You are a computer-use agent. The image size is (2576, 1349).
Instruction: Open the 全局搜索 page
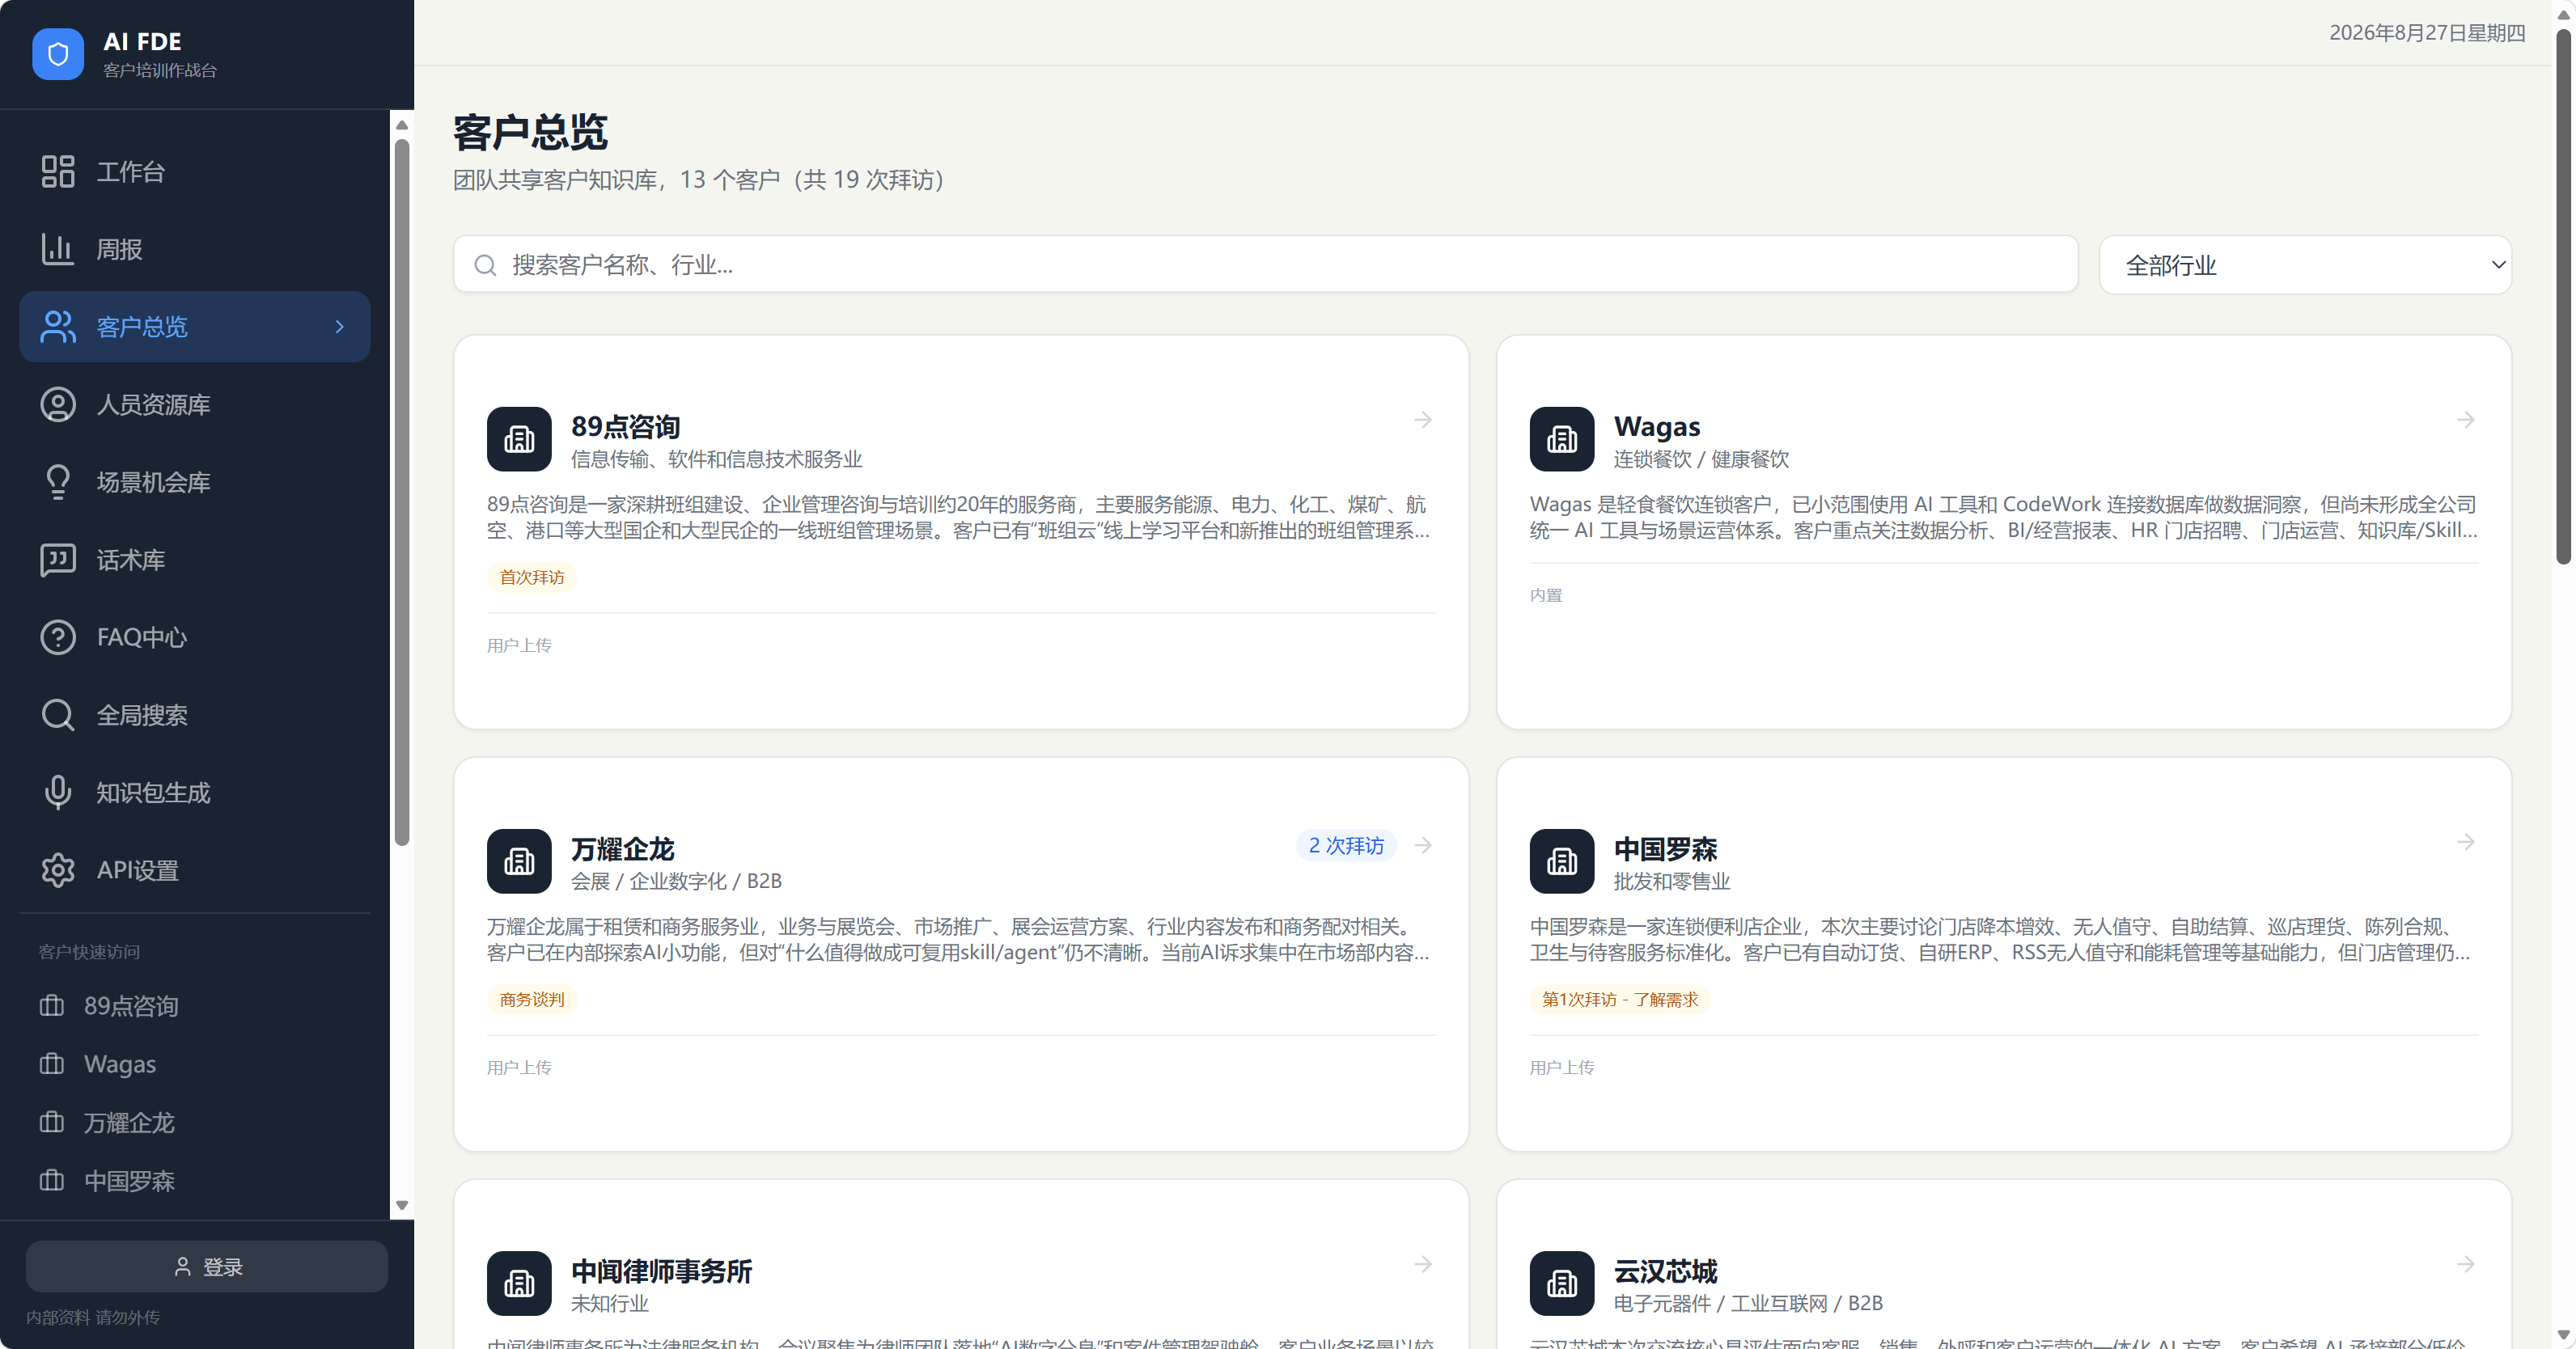[195, 715]
